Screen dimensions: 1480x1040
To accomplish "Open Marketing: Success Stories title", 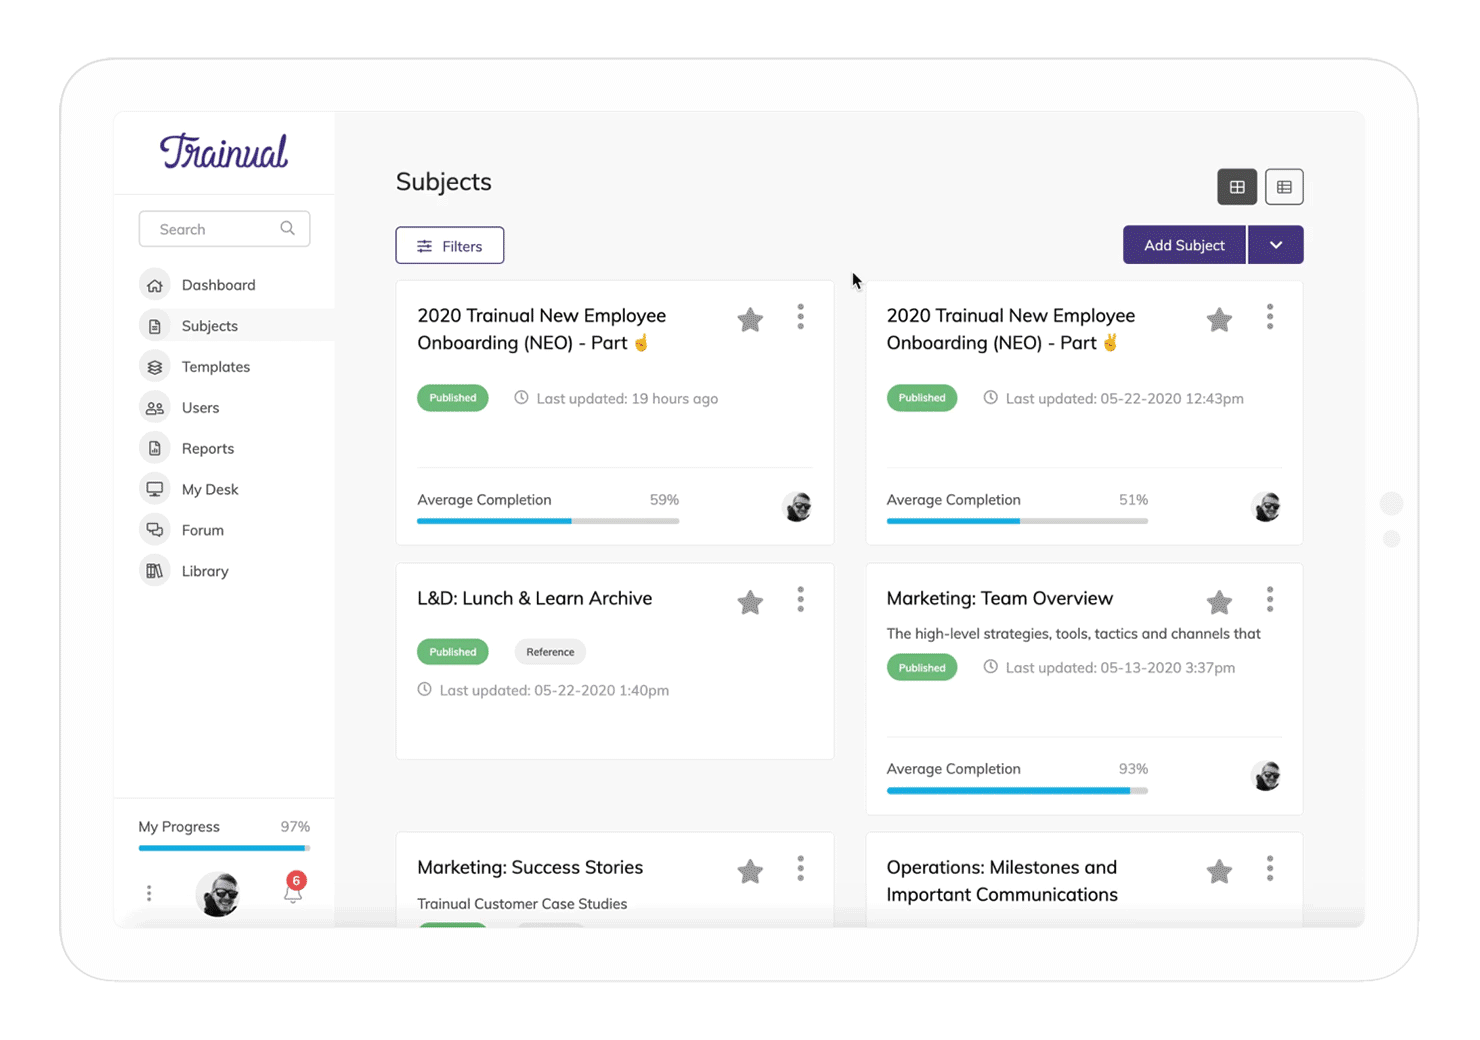I will pyautogui.click(x=530, y=867).
